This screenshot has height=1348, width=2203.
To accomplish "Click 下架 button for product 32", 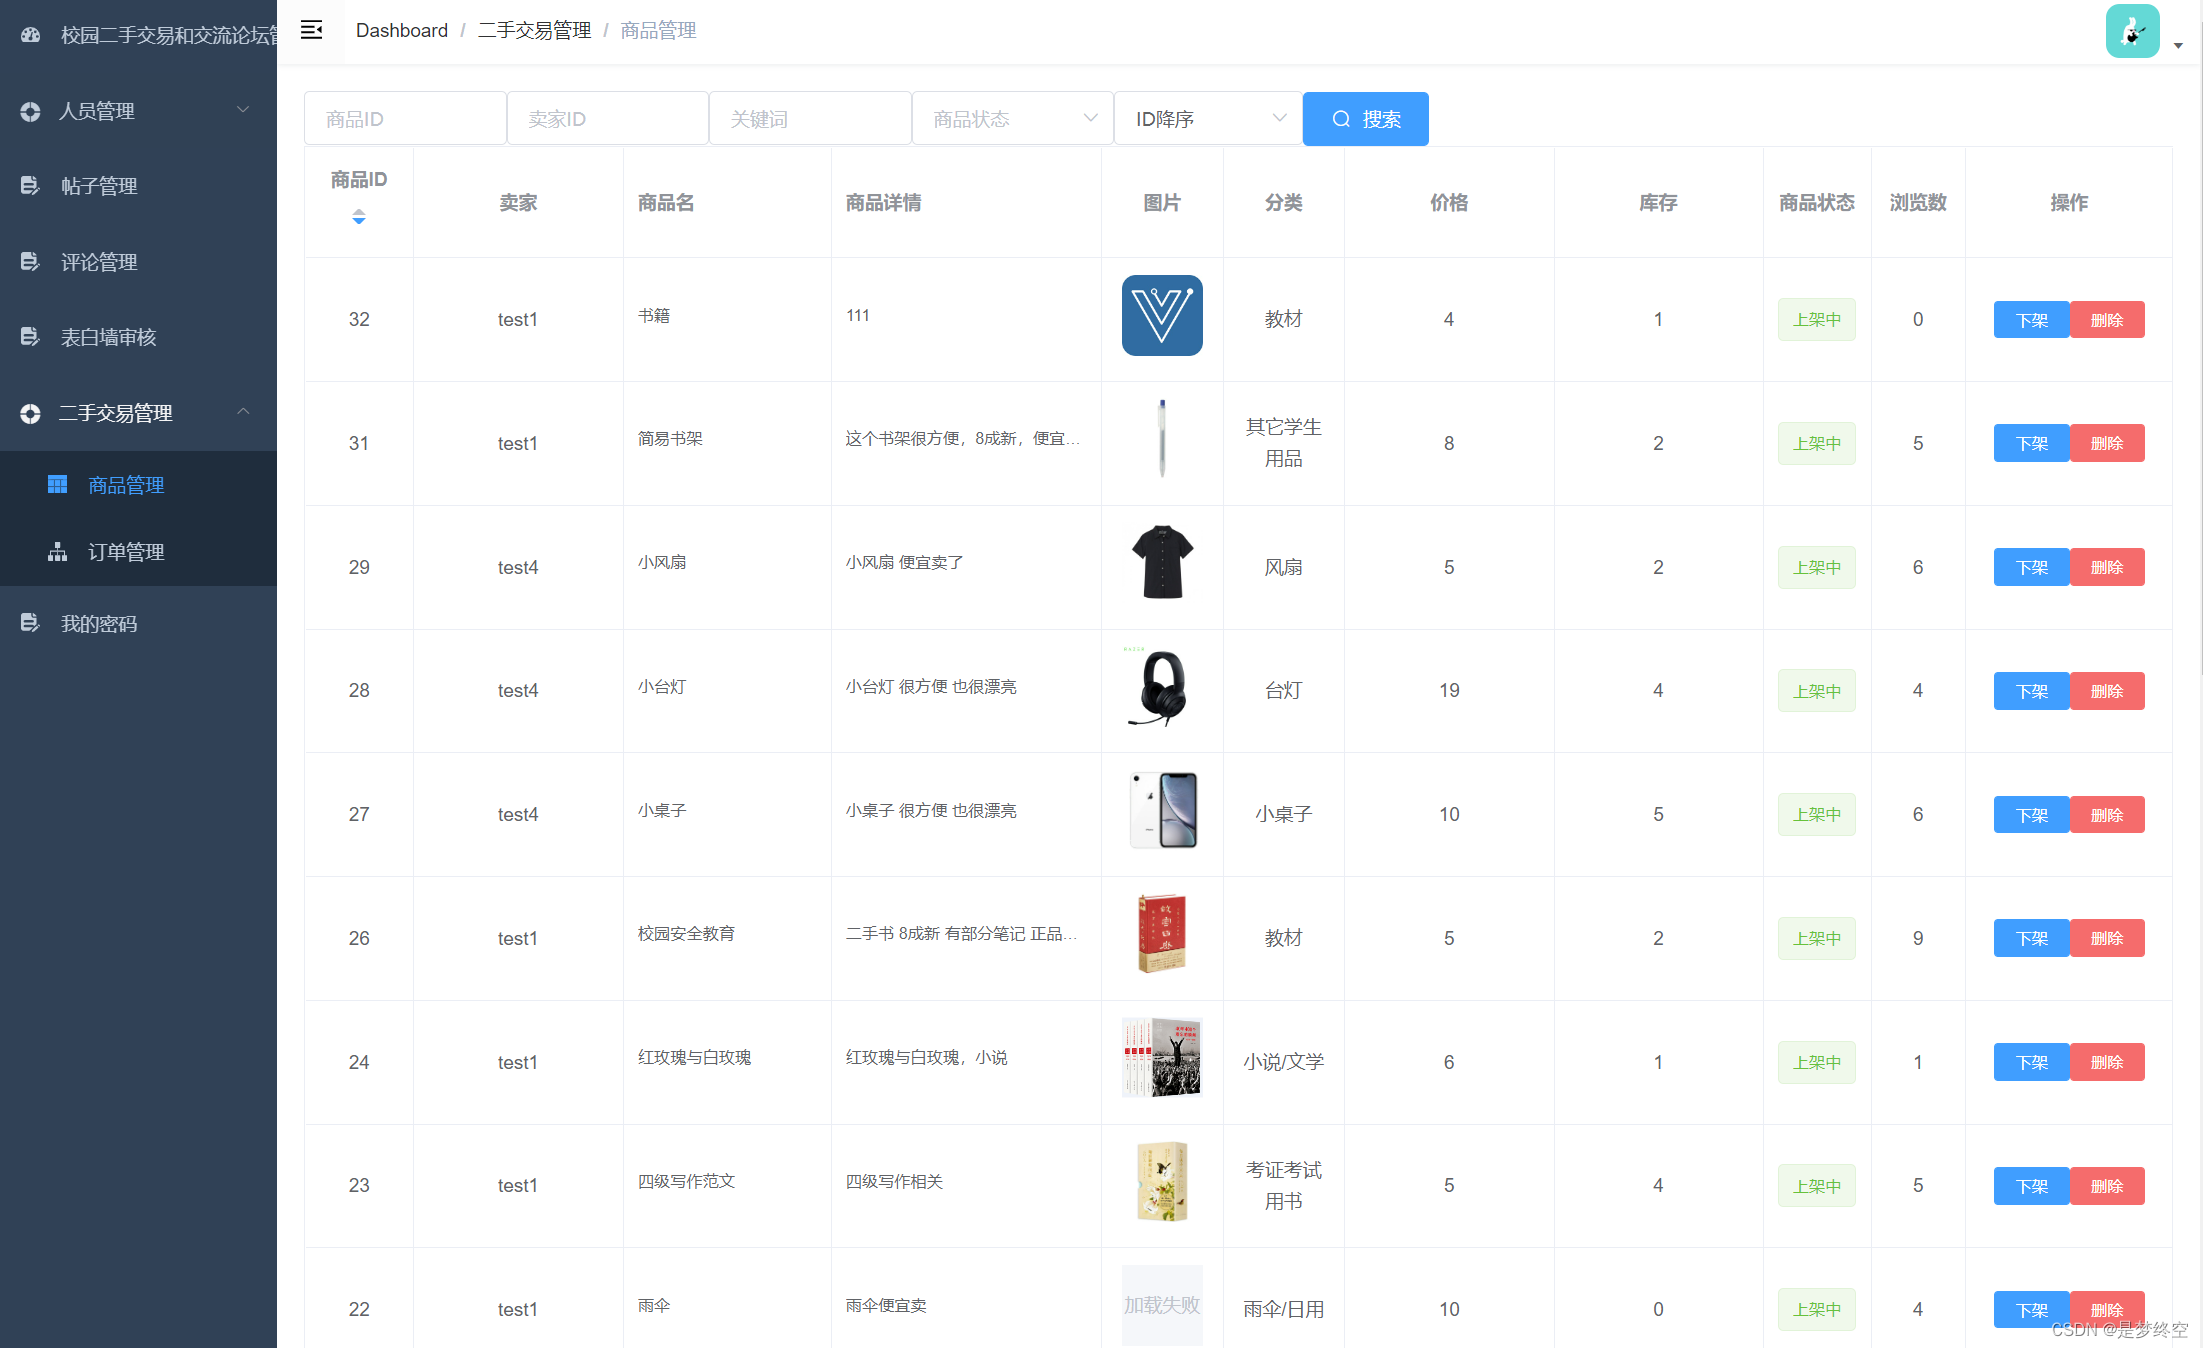I will pos(2031,320).
